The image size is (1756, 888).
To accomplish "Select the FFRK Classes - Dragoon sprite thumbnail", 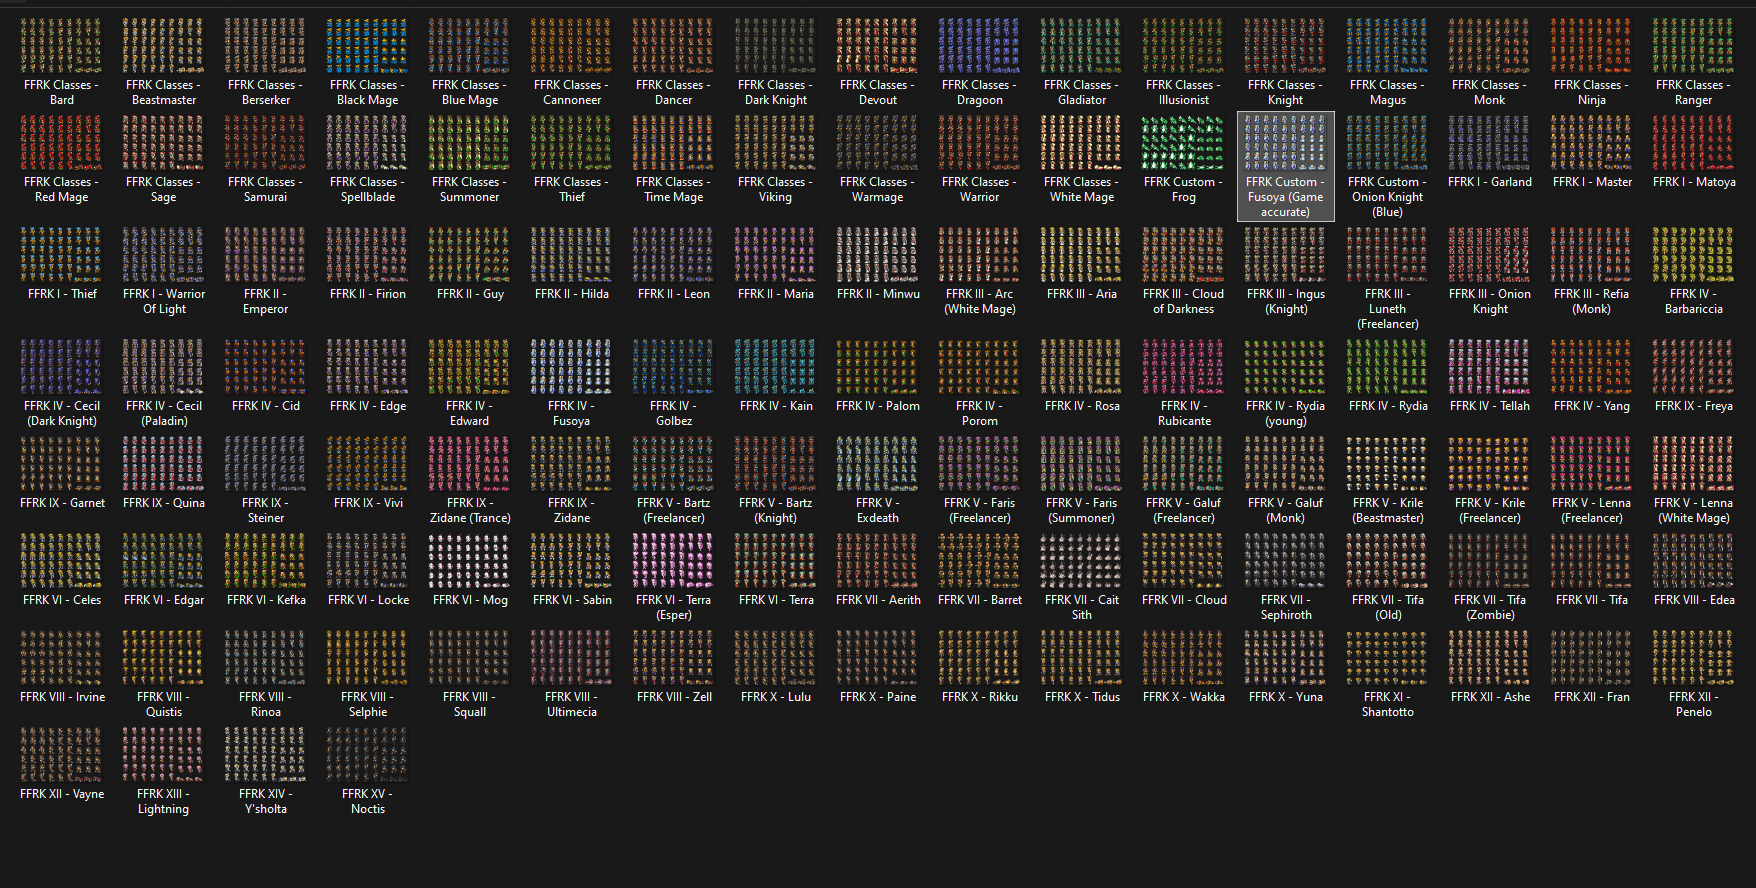I will [980, 46].
